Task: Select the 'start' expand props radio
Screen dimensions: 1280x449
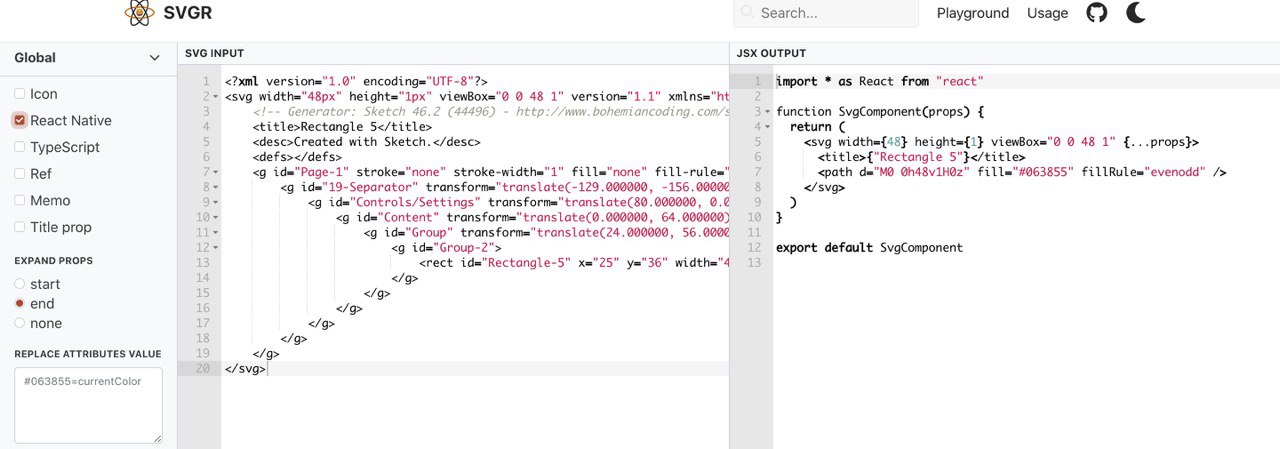Action: pos(20,284)
